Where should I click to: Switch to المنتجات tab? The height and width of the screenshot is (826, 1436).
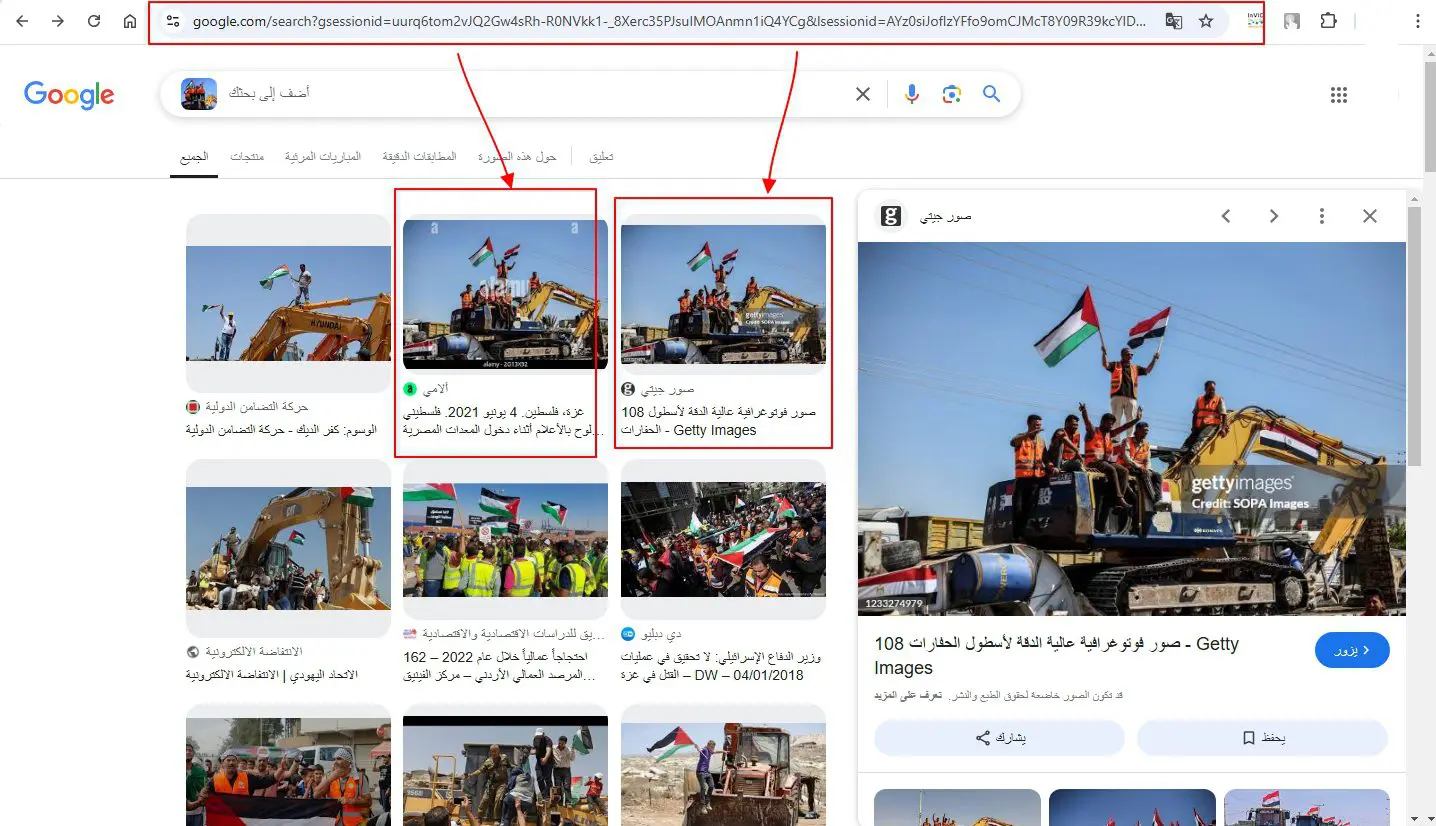click(x=247, y=157)
